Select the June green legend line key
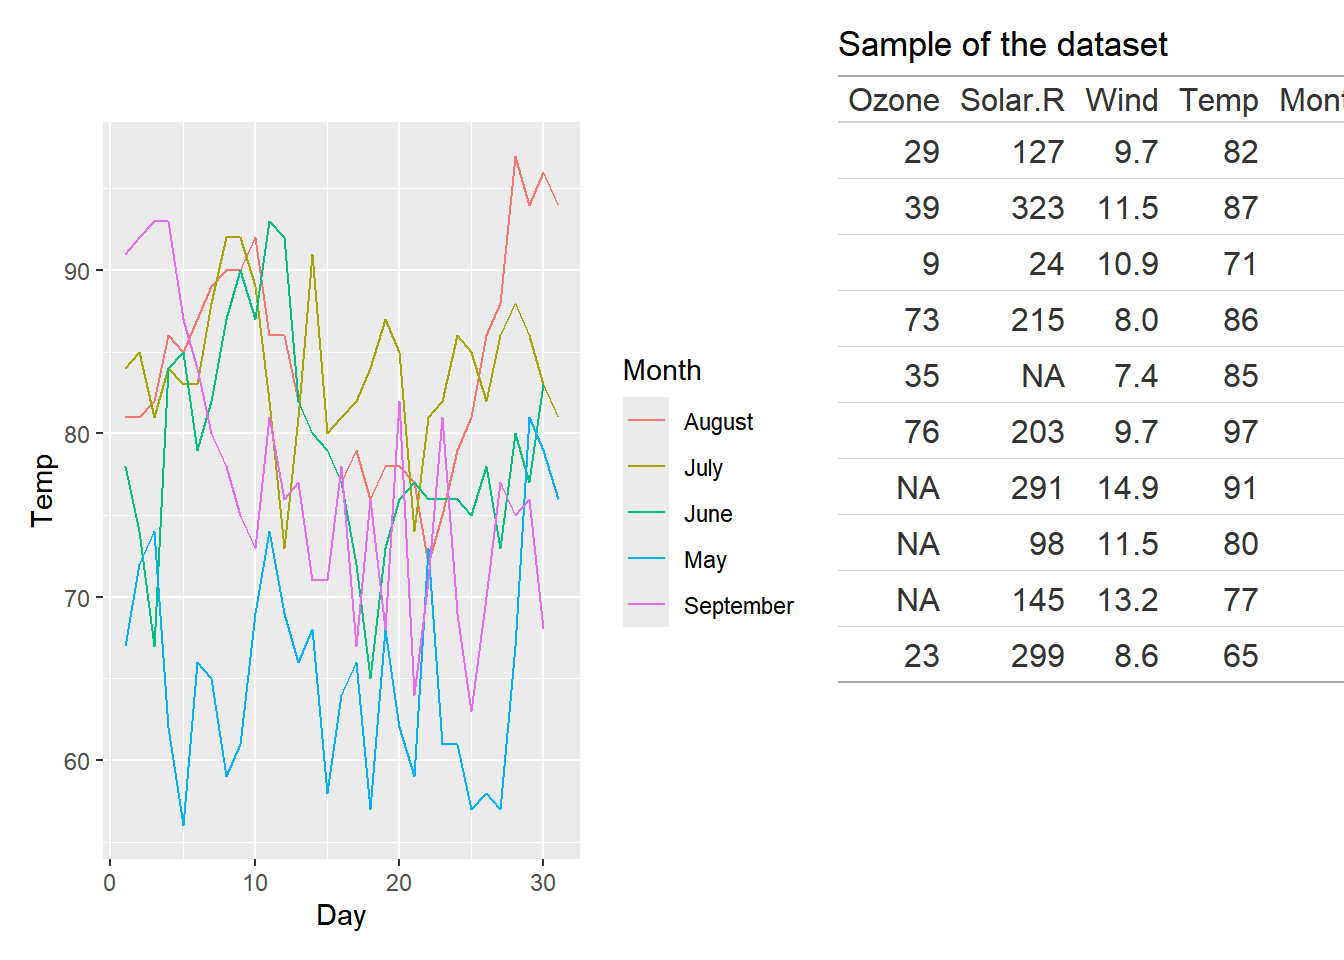This screenshot has height=960, width=1344. 646,513
